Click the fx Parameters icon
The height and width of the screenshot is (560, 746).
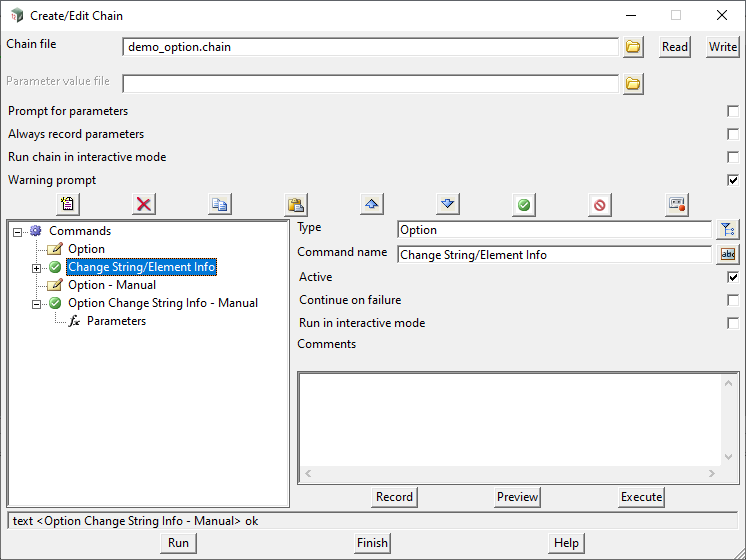[74, 321]
